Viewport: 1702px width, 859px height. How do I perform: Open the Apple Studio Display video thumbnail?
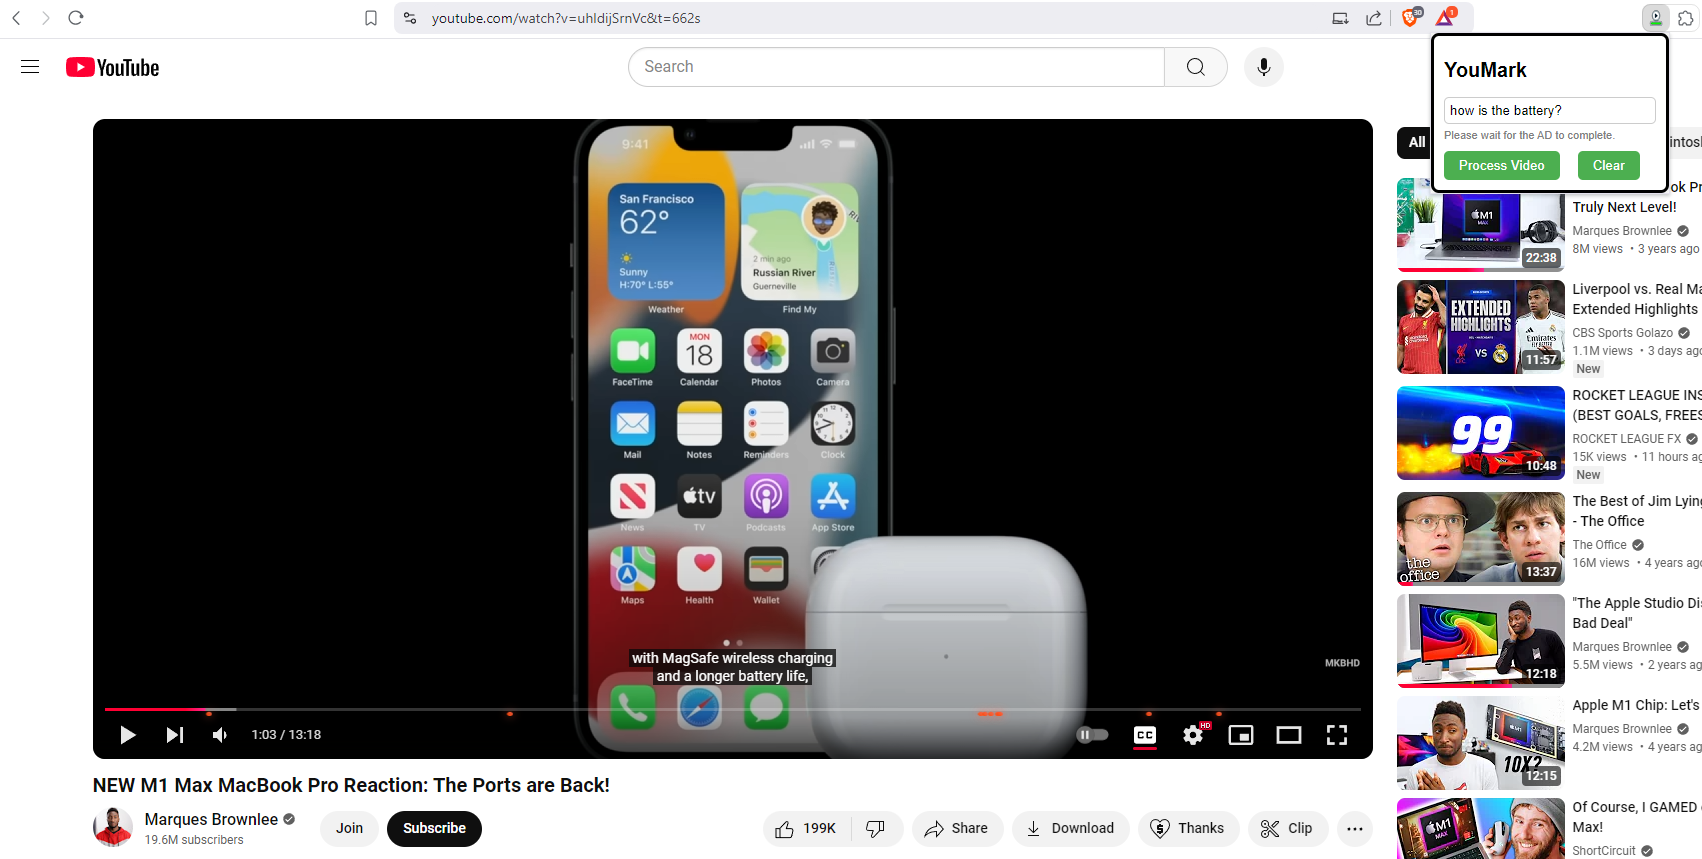(x=1480, y=641)
